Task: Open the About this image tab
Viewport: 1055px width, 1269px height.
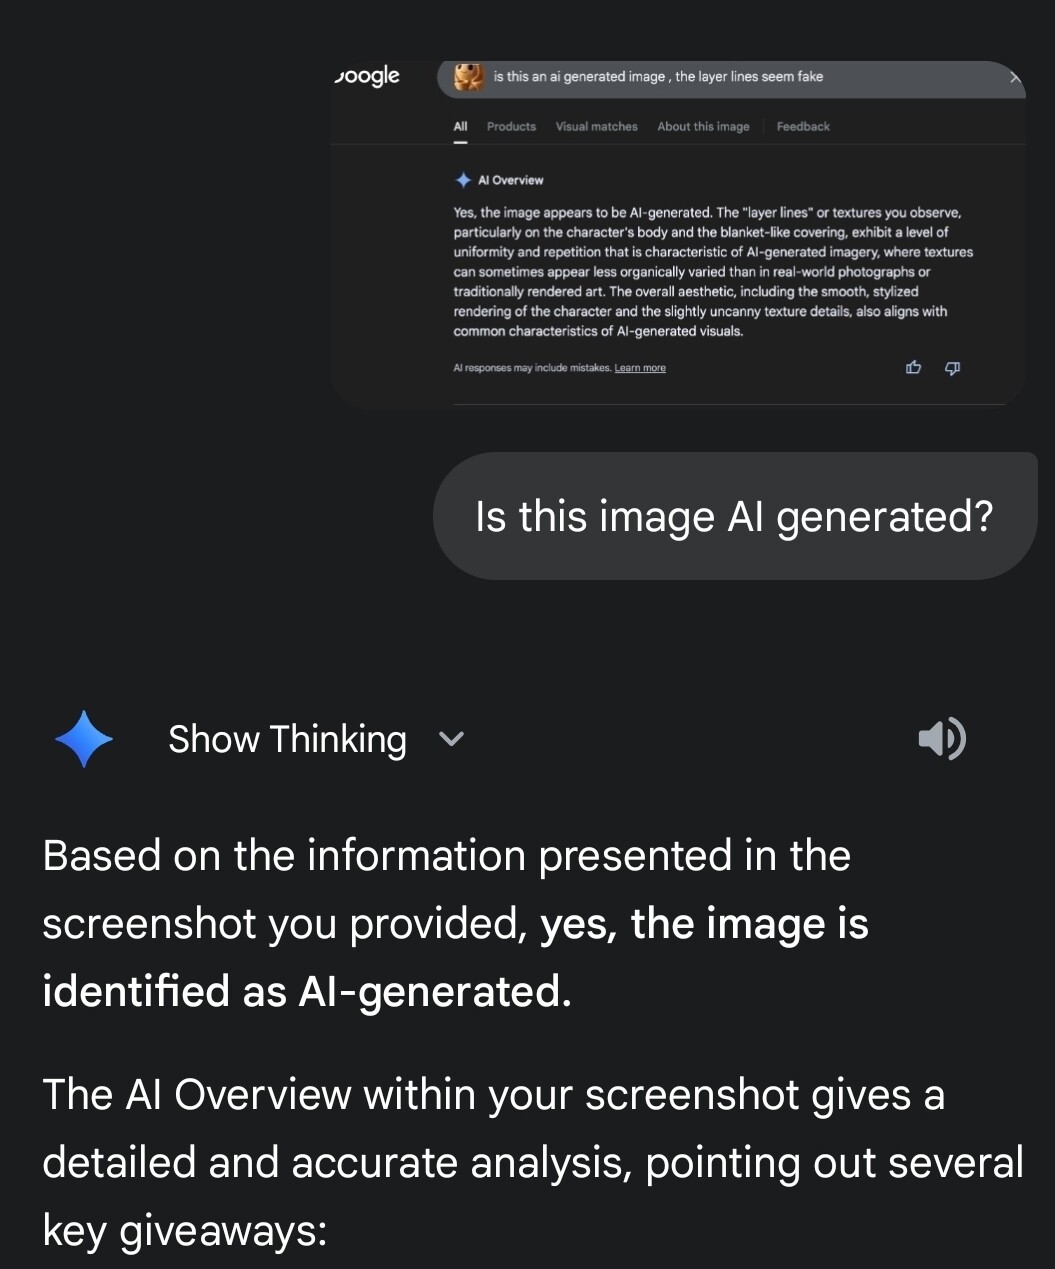Action: coord(703,126)
